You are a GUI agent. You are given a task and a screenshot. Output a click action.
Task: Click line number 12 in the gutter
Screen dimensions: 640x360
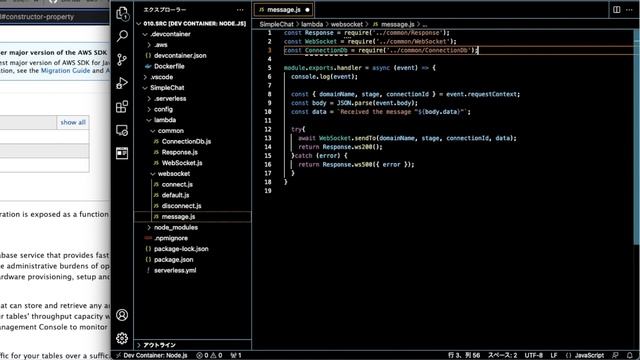[268, 129]
